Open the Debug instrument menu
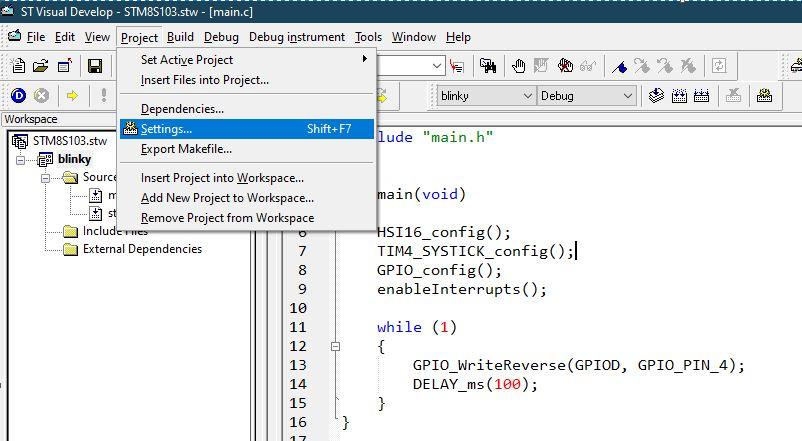 pyautogui.click(x=297, y=37)
